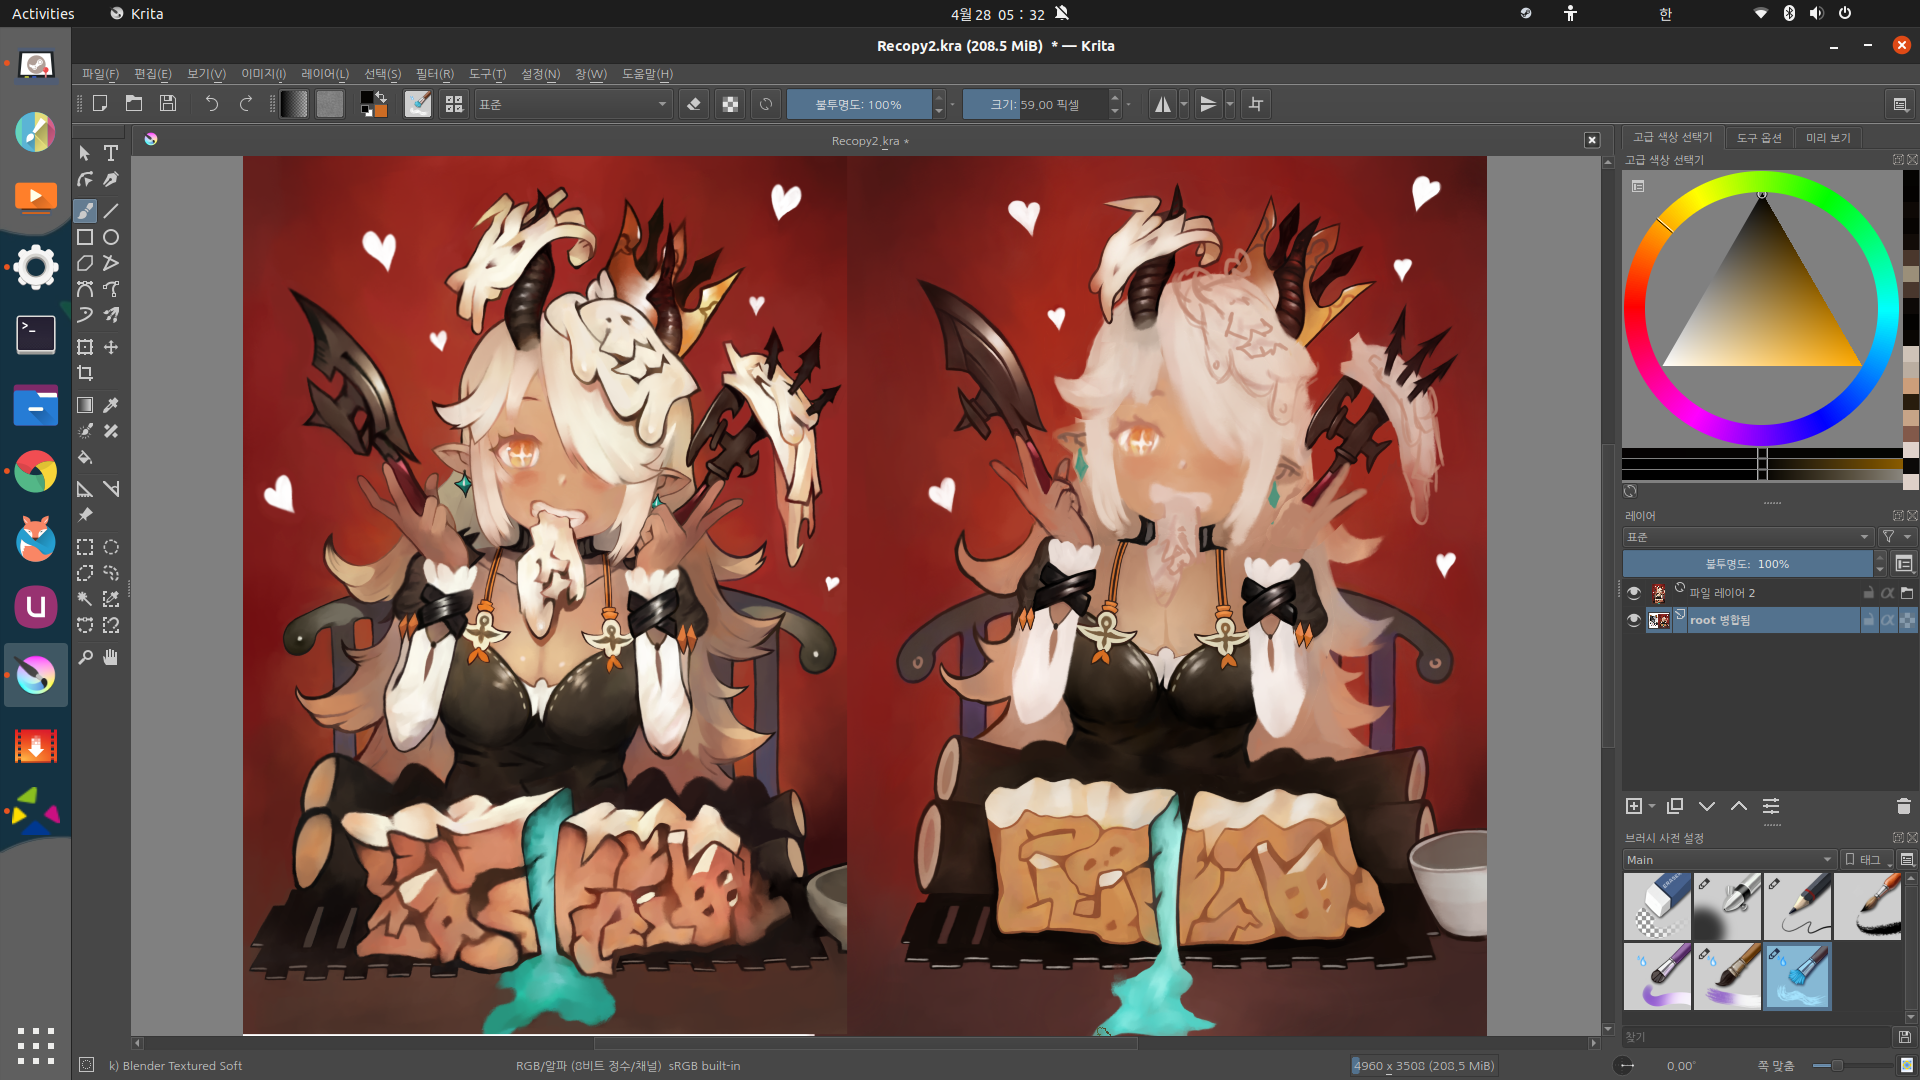The width and height of the screenshot is (1920, 1080).
Task: Switch to the '도구 옵션' tab
Action: click(1759, 138)
